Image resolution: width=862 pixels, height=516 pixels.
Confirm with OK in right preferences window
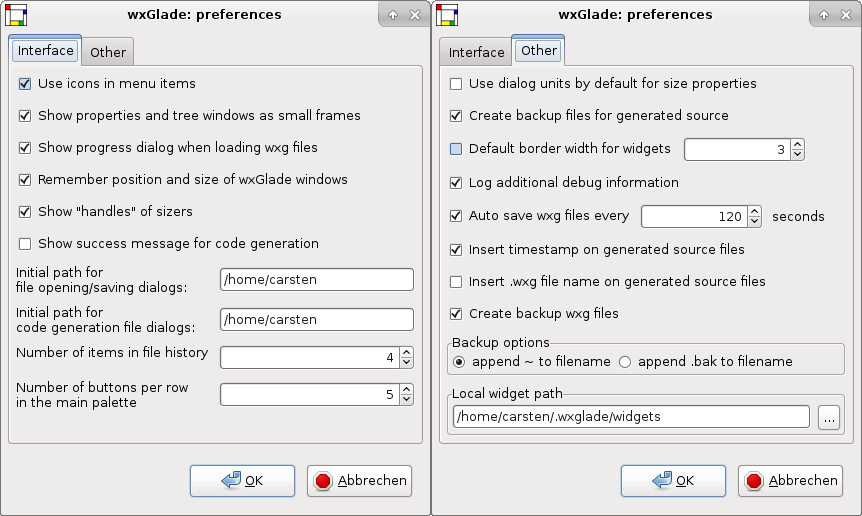pos(673,481)
